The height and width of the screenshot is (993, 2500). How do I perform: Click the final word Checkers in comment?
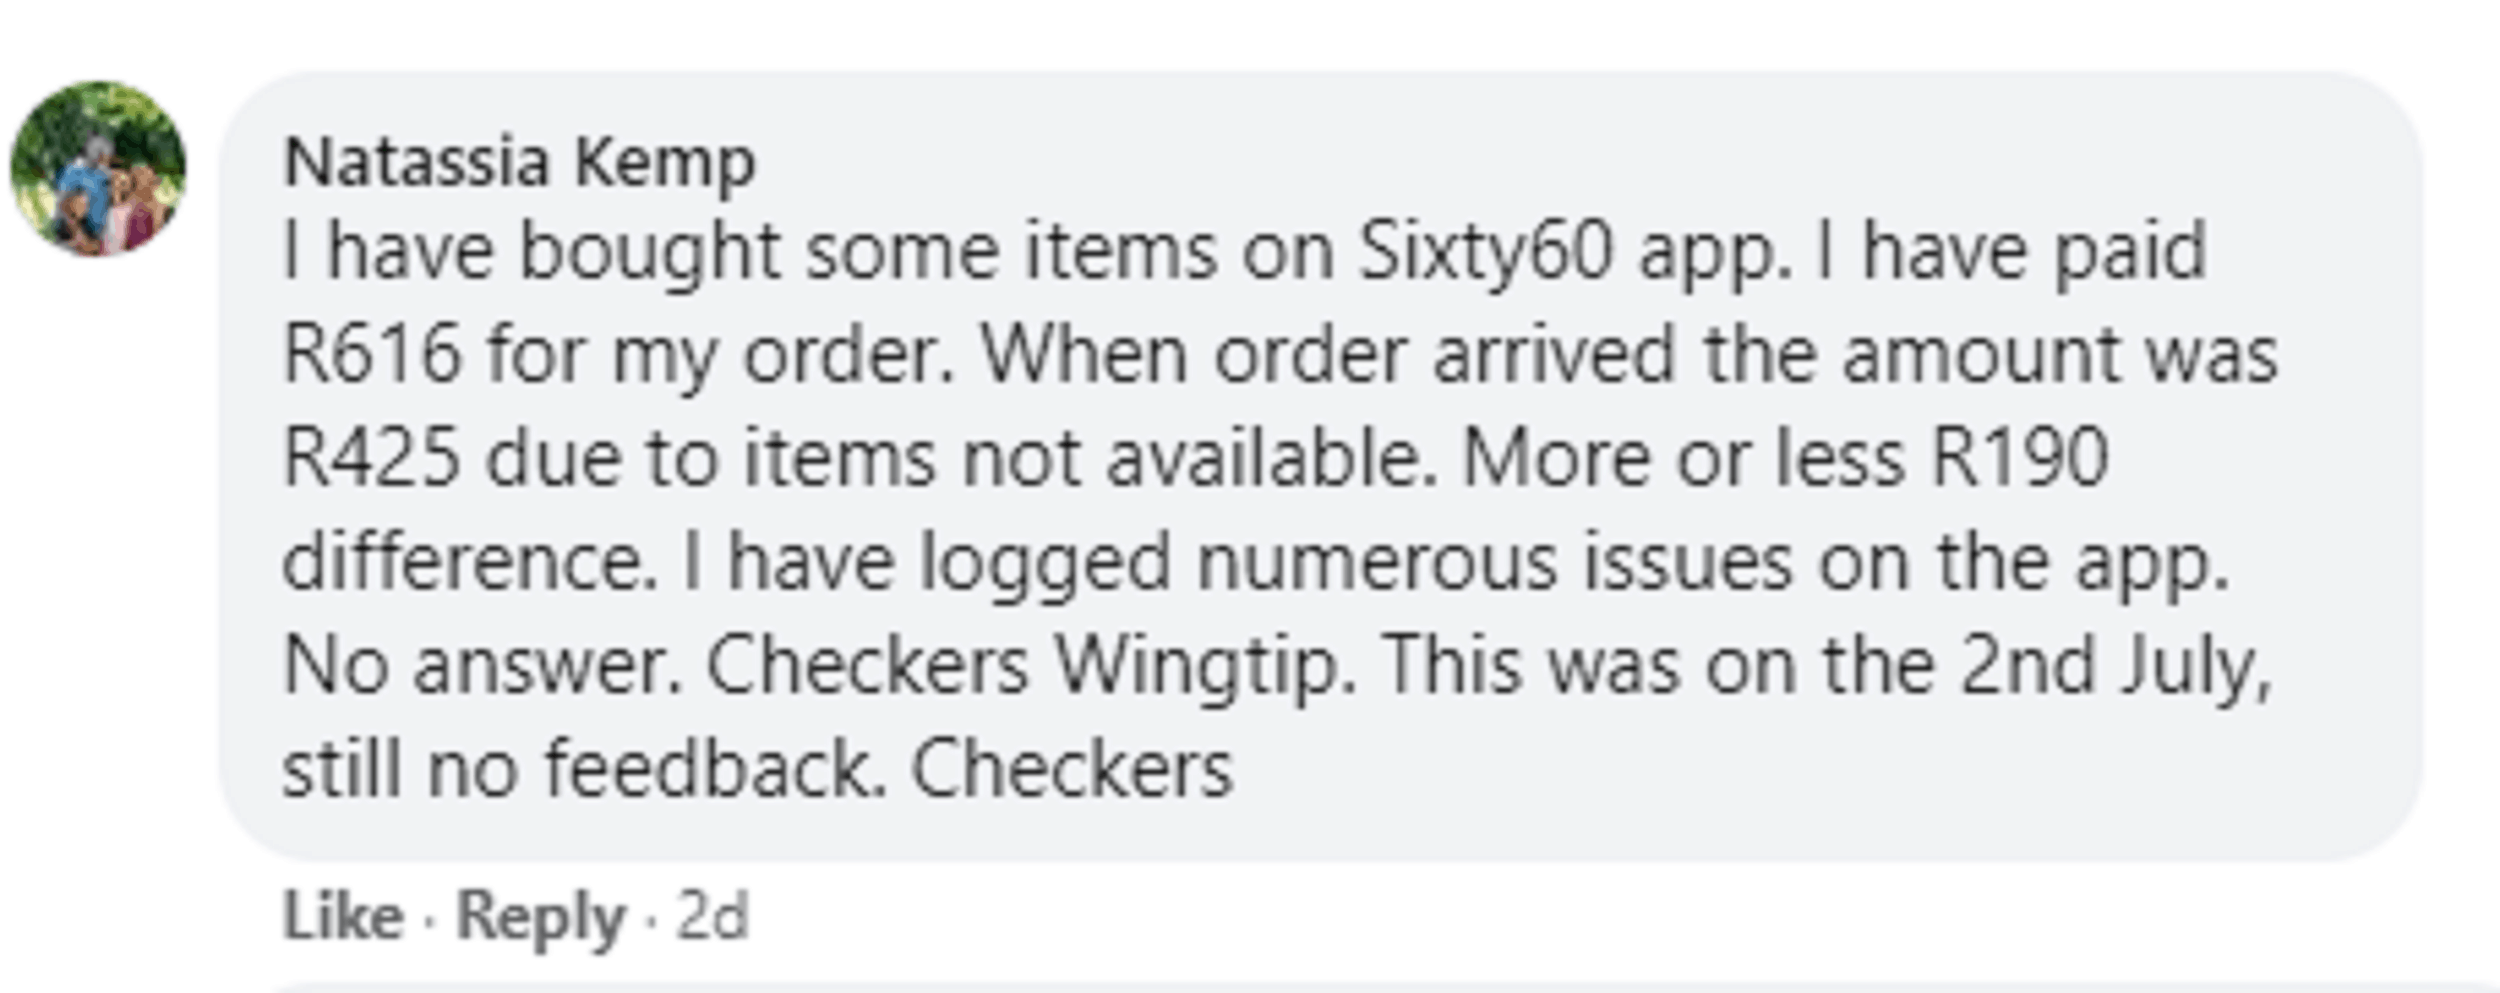coord(1072,770)
